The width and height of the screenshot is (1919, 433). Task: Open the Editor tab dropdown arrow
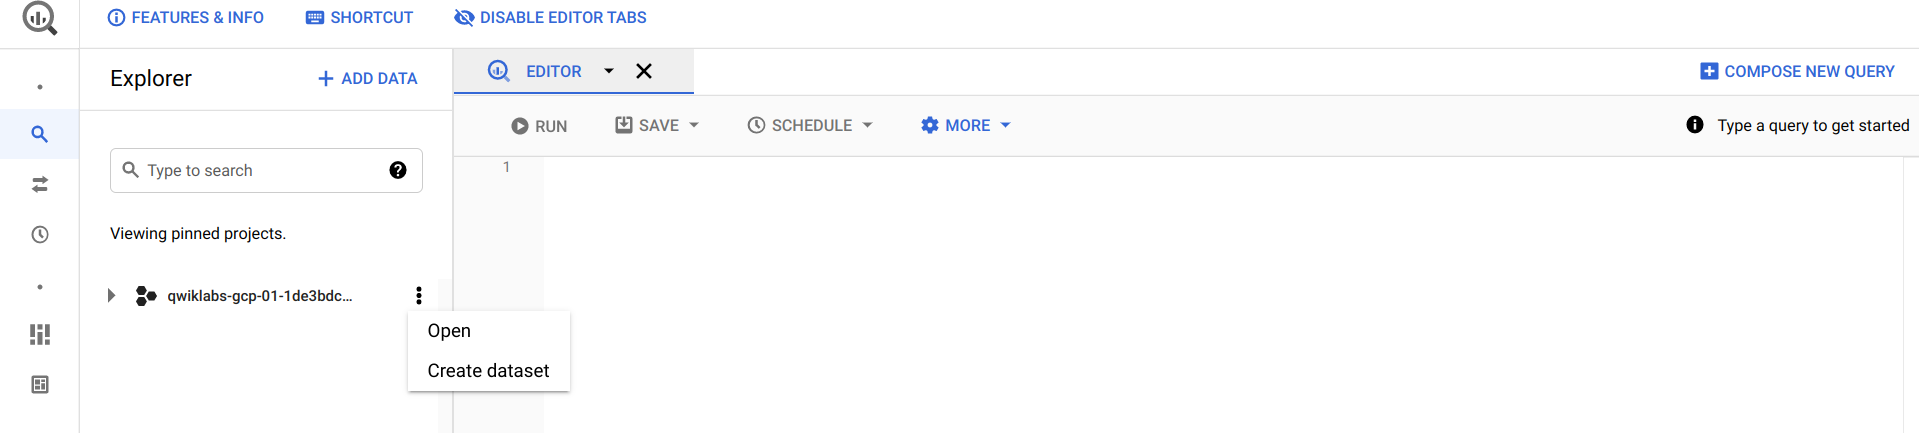click(x=608, y=71)
